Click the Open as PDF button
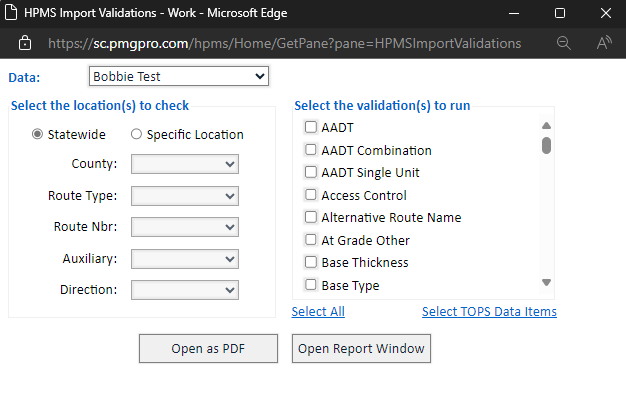 pyautogui.click(x=208, y=349)
